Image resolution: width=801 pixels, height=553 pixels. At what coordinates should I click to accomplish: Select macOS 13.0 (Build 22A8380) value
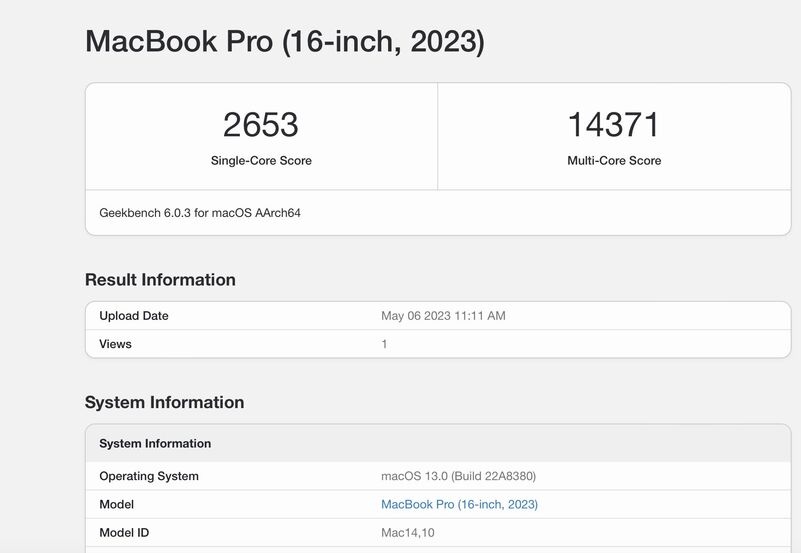(458, 476)
